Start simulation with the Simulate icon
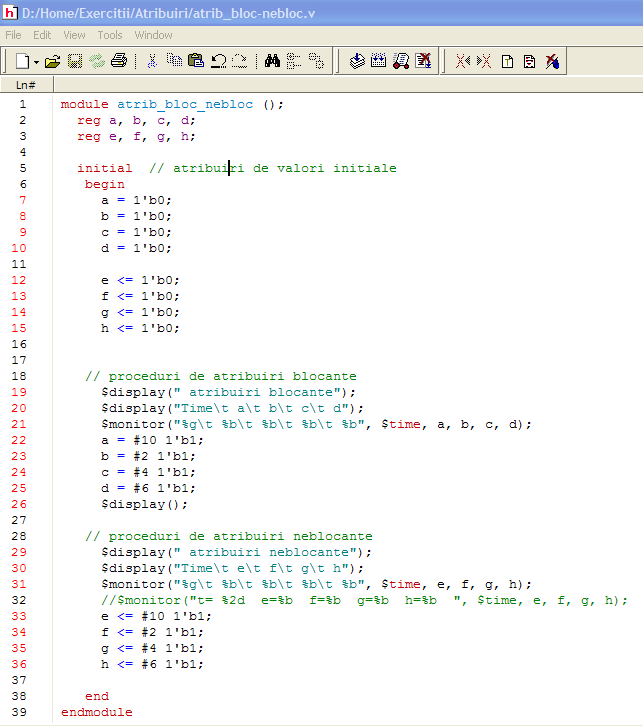This screenshot has height=726, width=643. tap(401, 61)
